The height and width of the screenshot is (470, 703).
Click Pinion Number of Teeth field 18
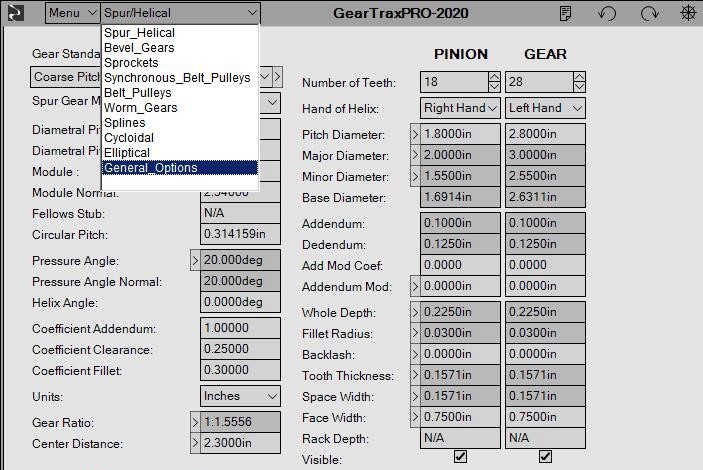(455, 82)
